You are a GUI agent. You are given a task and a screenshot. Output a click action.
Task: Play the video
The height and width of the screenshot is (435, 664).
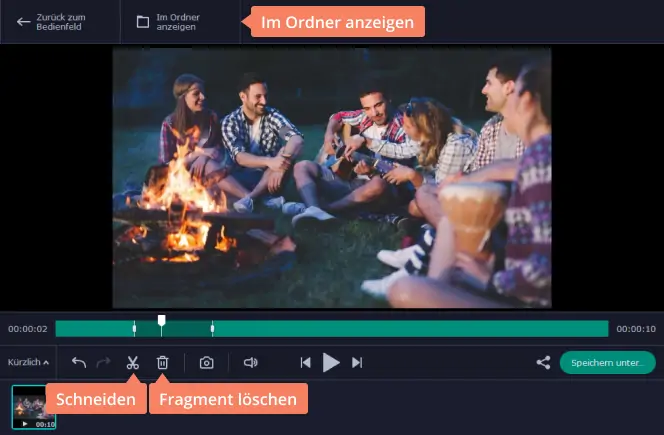point(331,363)
